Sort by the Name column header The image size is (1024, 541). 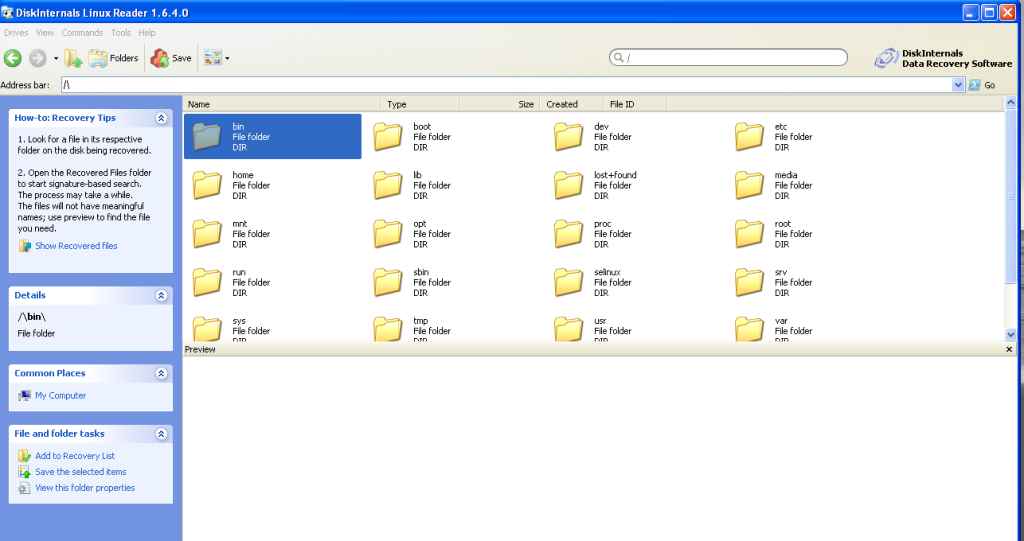pyautogui.click(x=282, y=104)
